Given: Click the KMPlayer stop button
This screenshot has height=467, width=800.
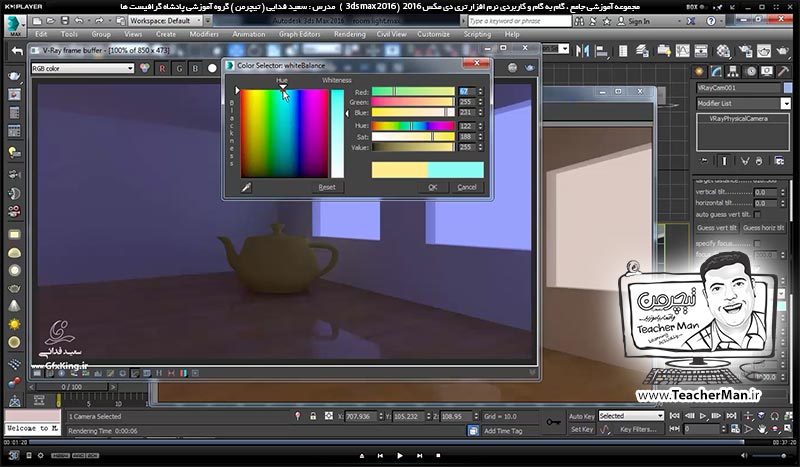Looking at the screenshot, I should click(438, 455).
